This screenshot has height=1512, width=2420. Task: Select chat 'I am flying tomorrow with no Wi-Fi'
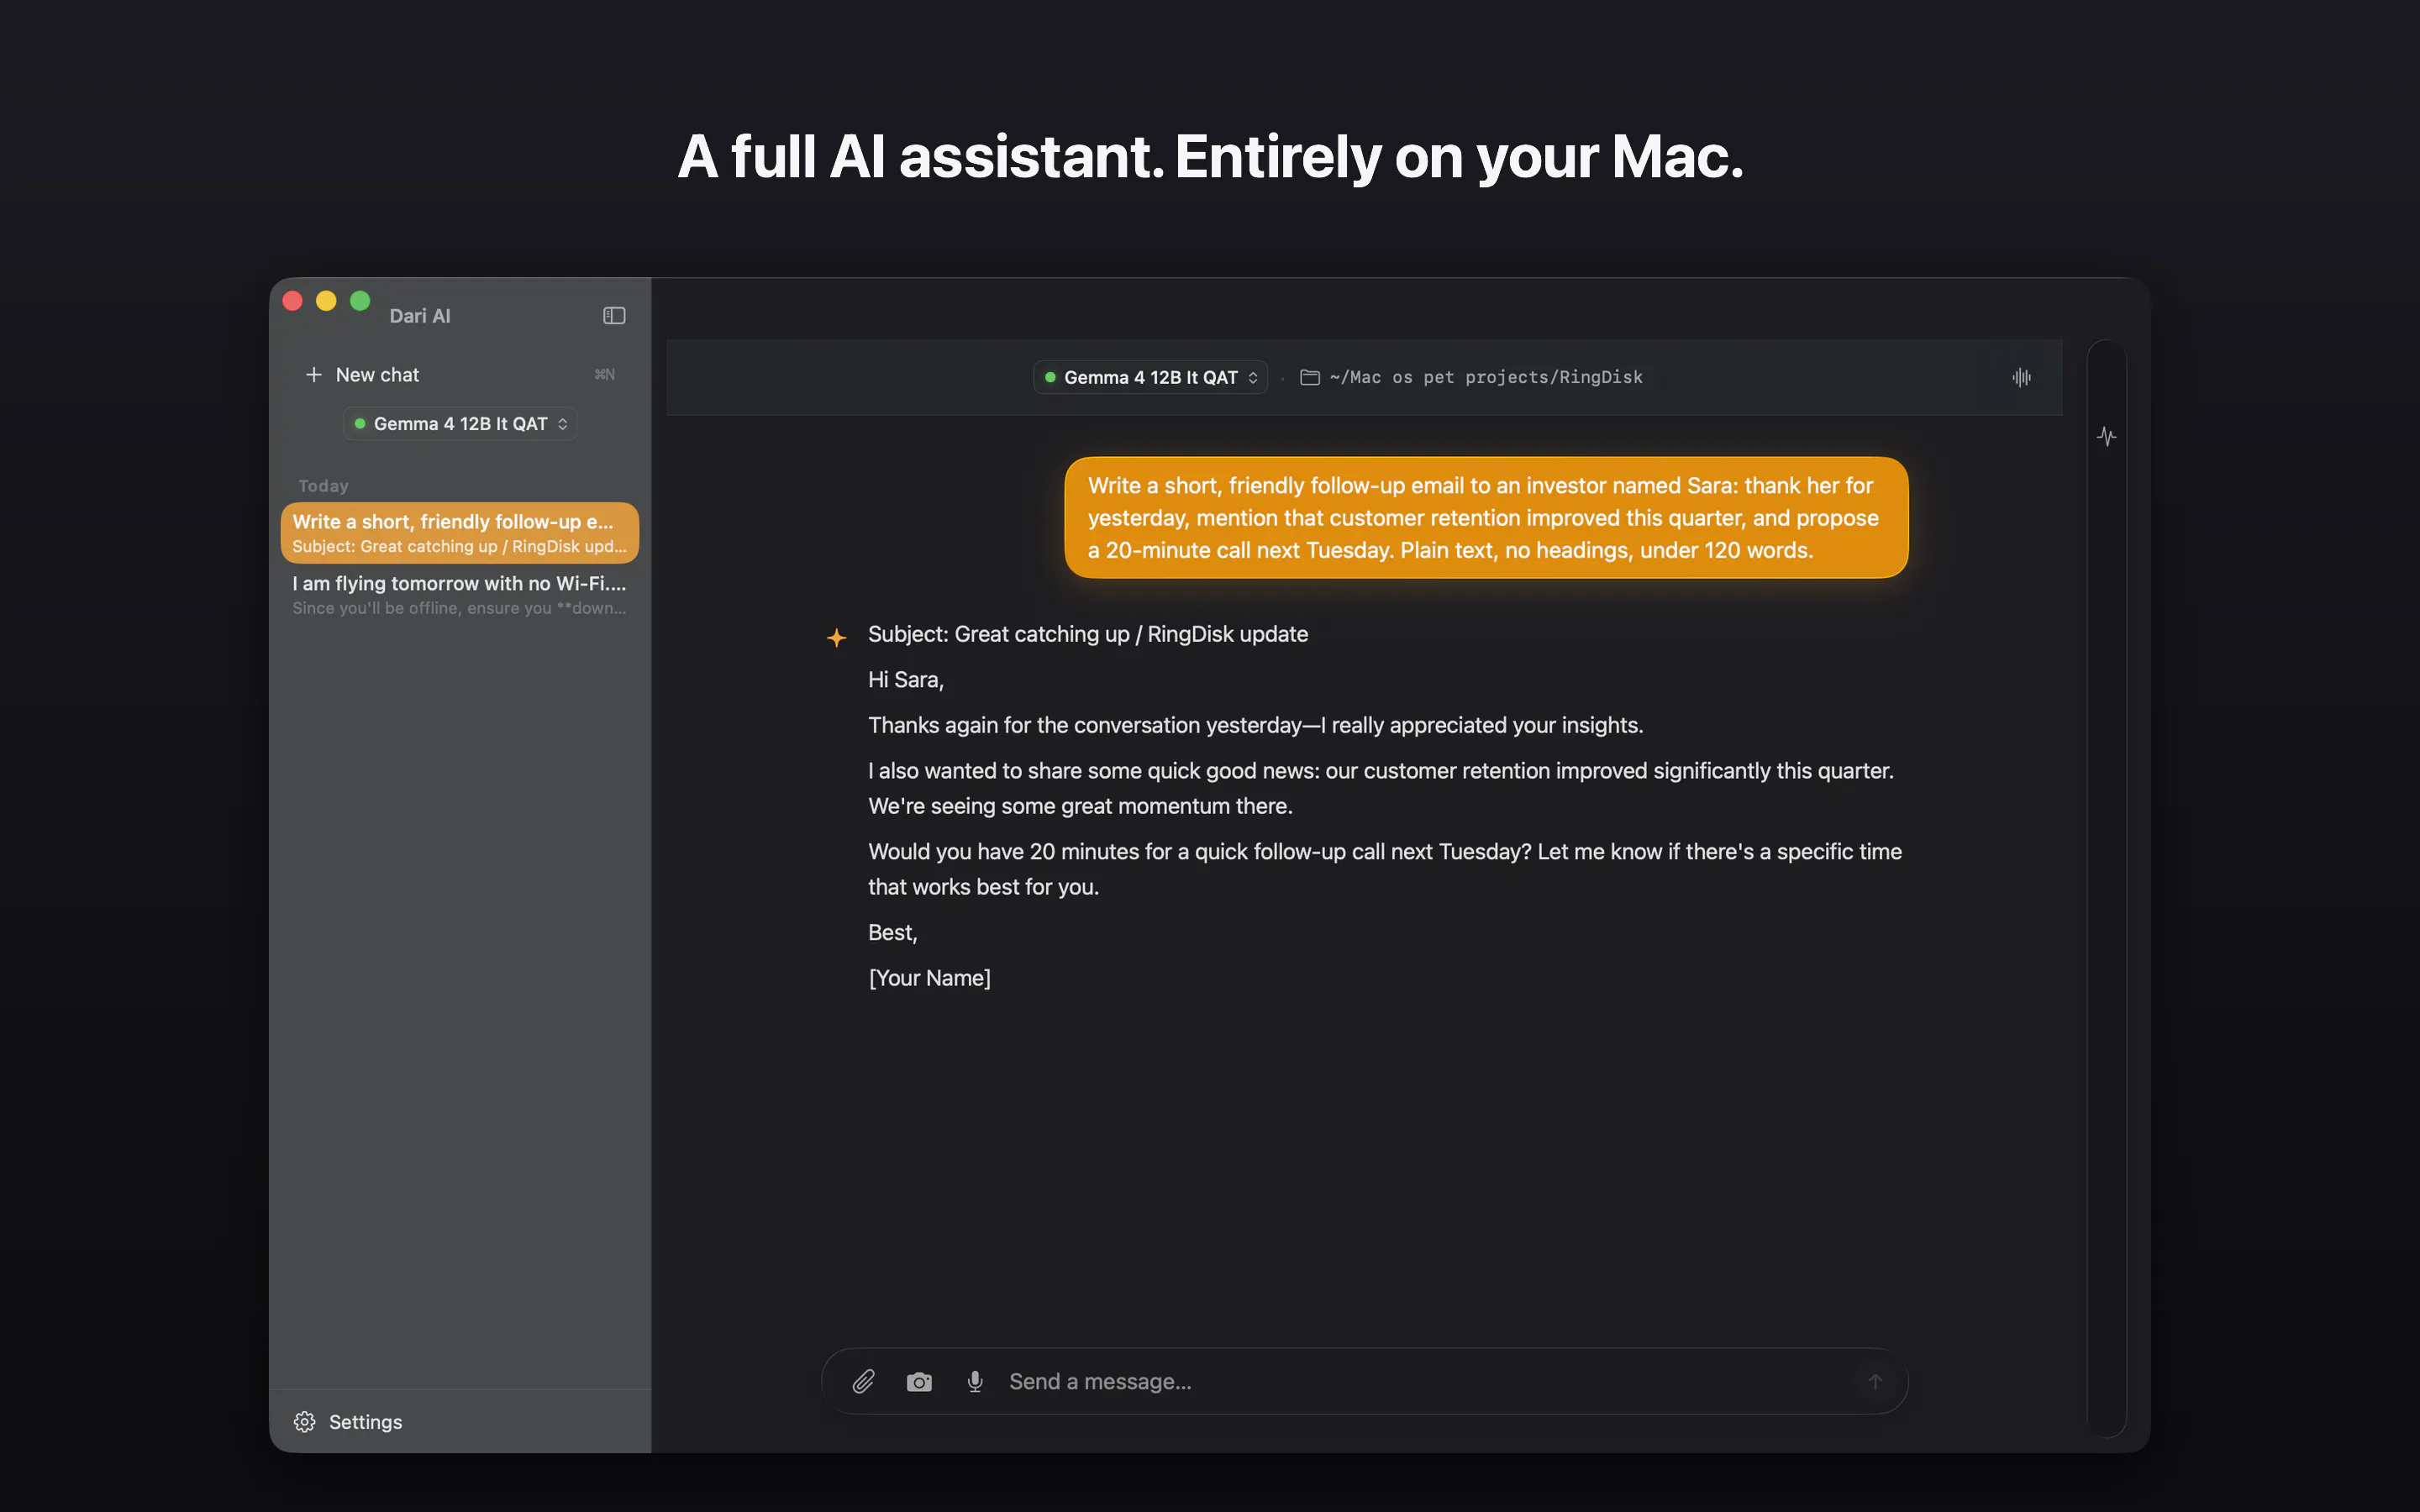point(460,595)
